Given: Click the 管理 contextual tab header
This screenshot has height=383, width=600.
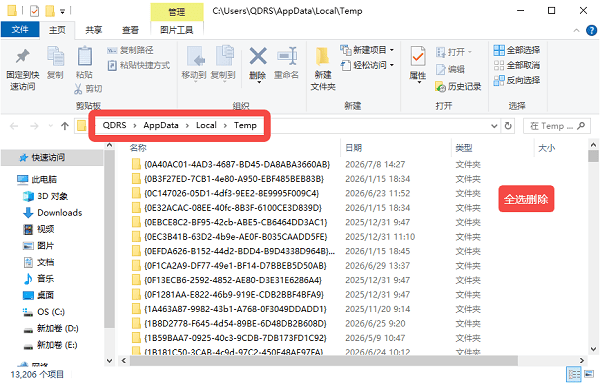Looking at the screenshot, I should 176,12.
